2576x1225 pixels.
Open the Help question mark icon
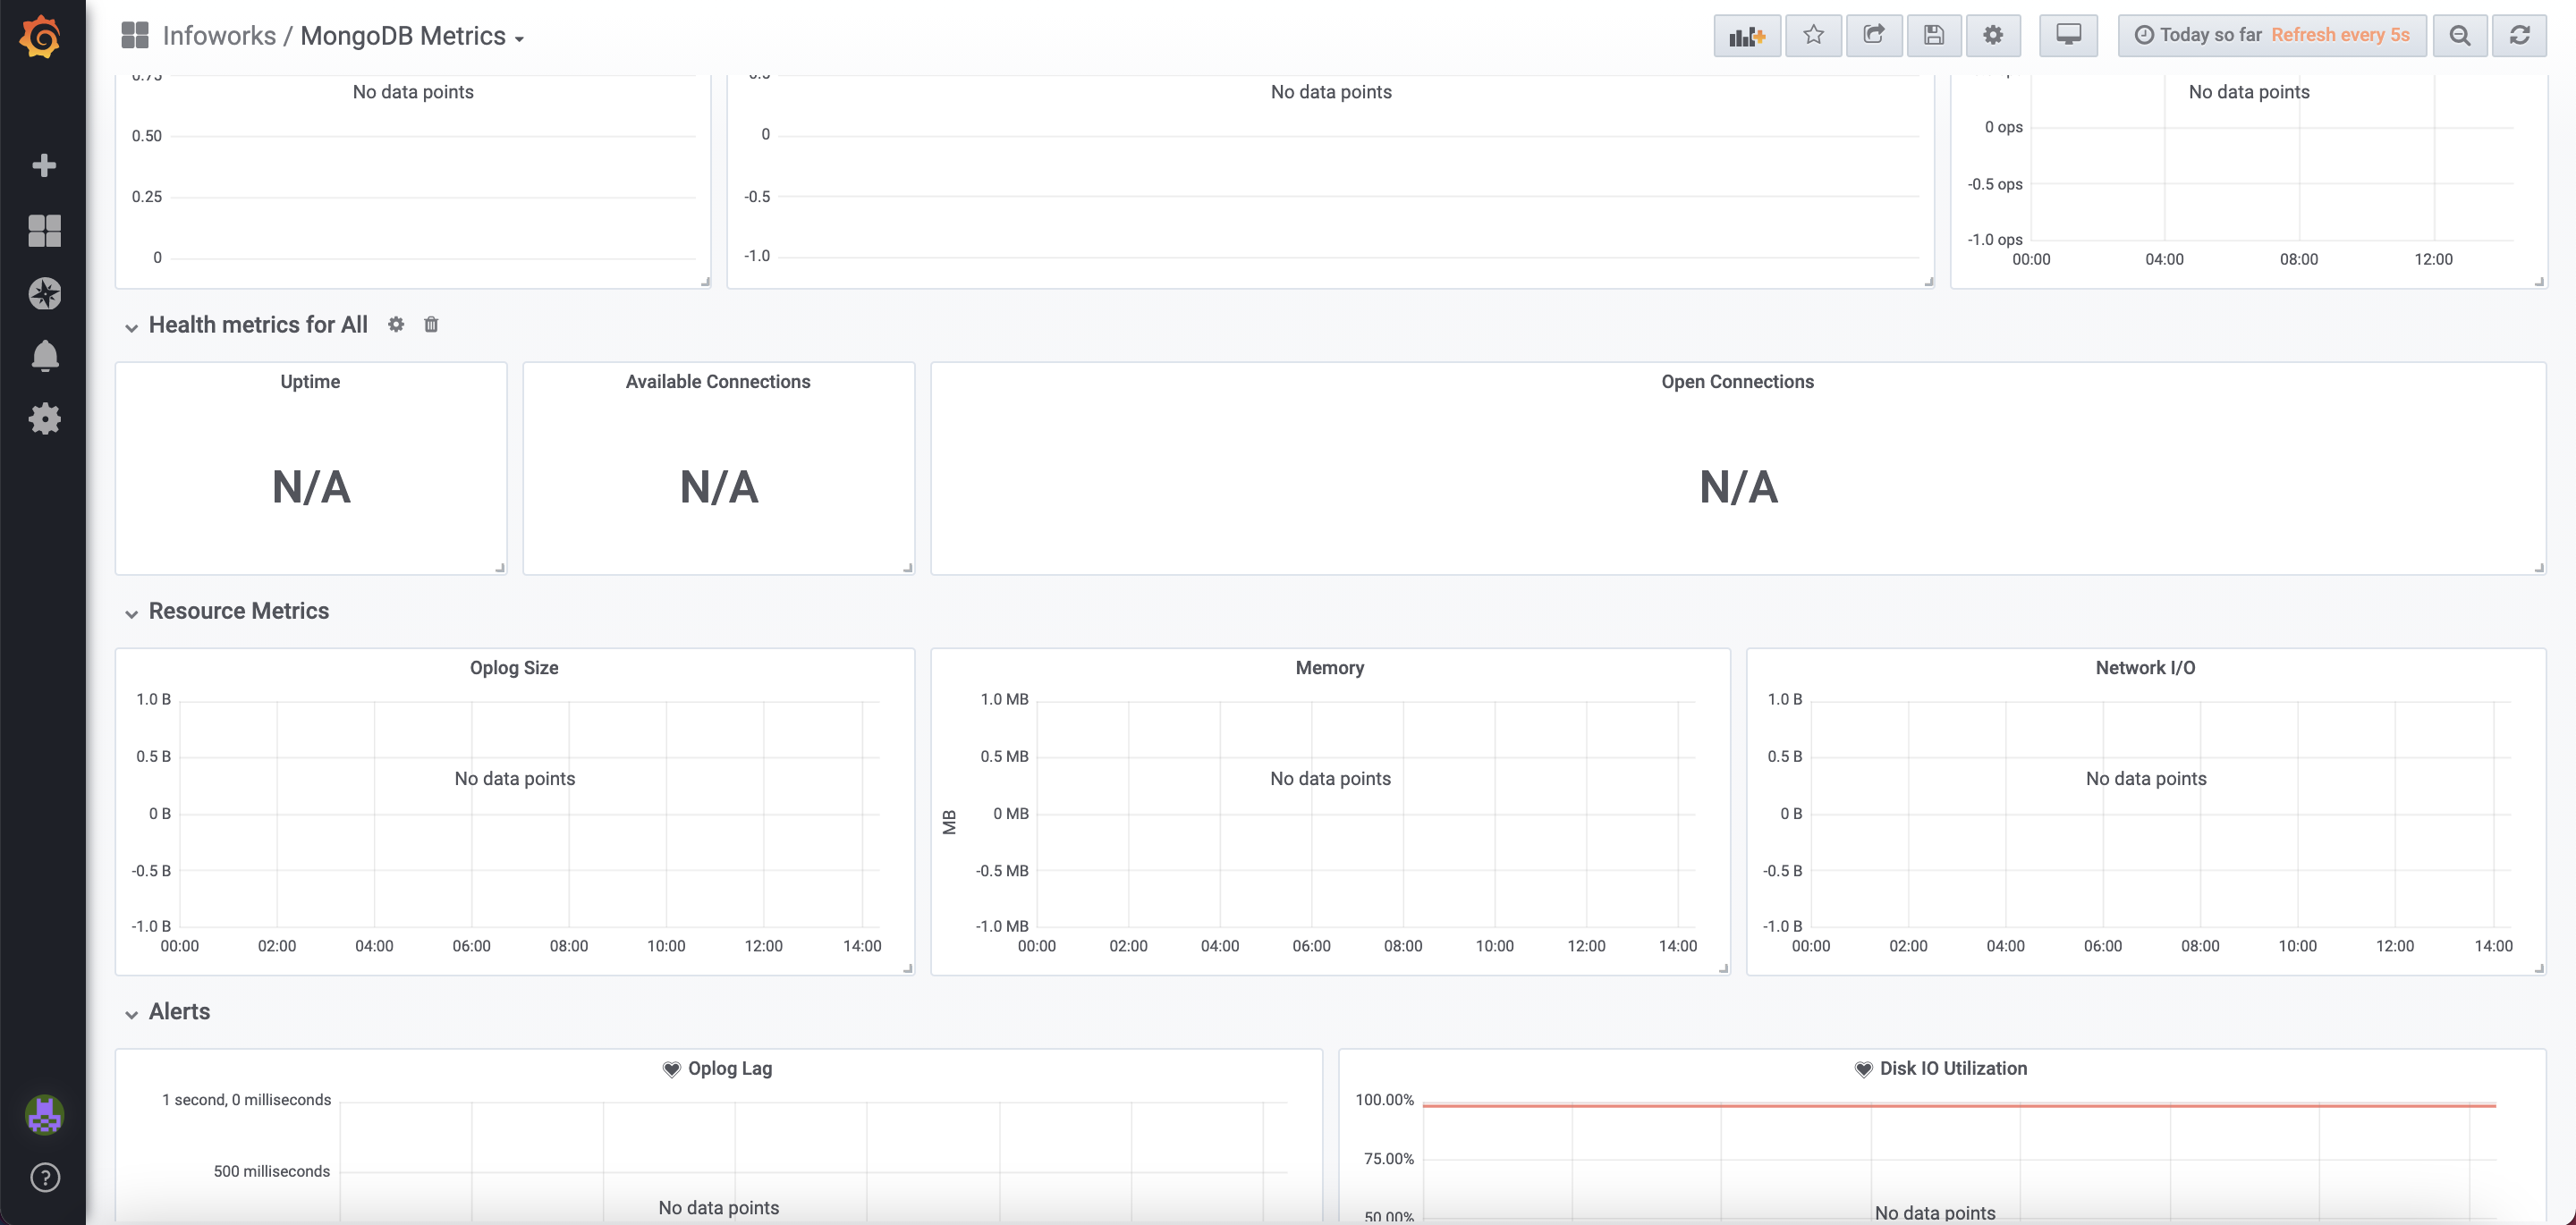[44, 1177]
